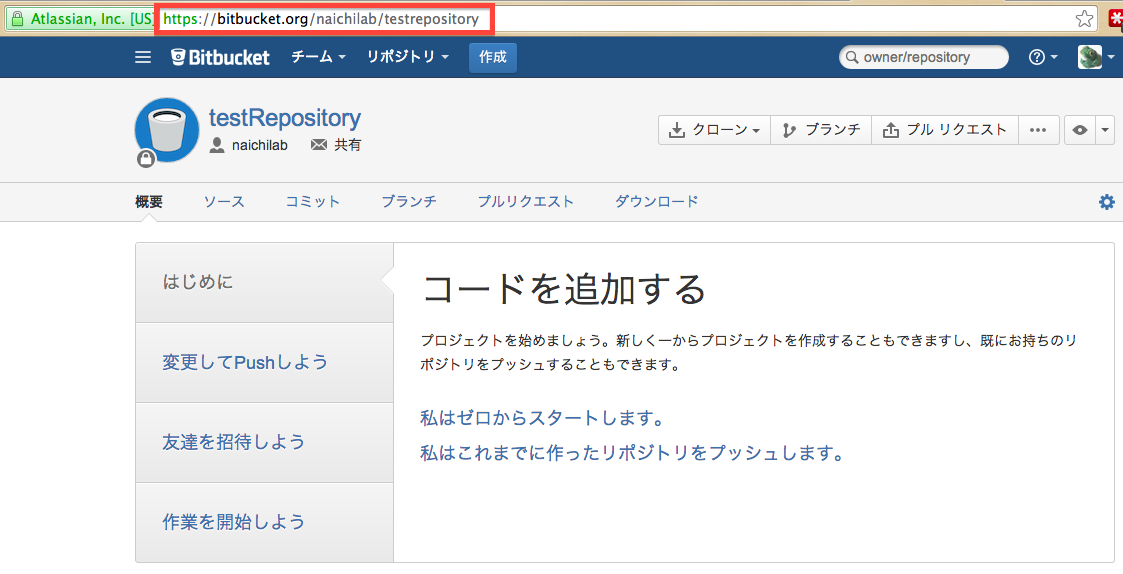The height and width of the screenshot is (574, 1123).
Task: Click the 作成 button
Action: click(x=493, y=57)
